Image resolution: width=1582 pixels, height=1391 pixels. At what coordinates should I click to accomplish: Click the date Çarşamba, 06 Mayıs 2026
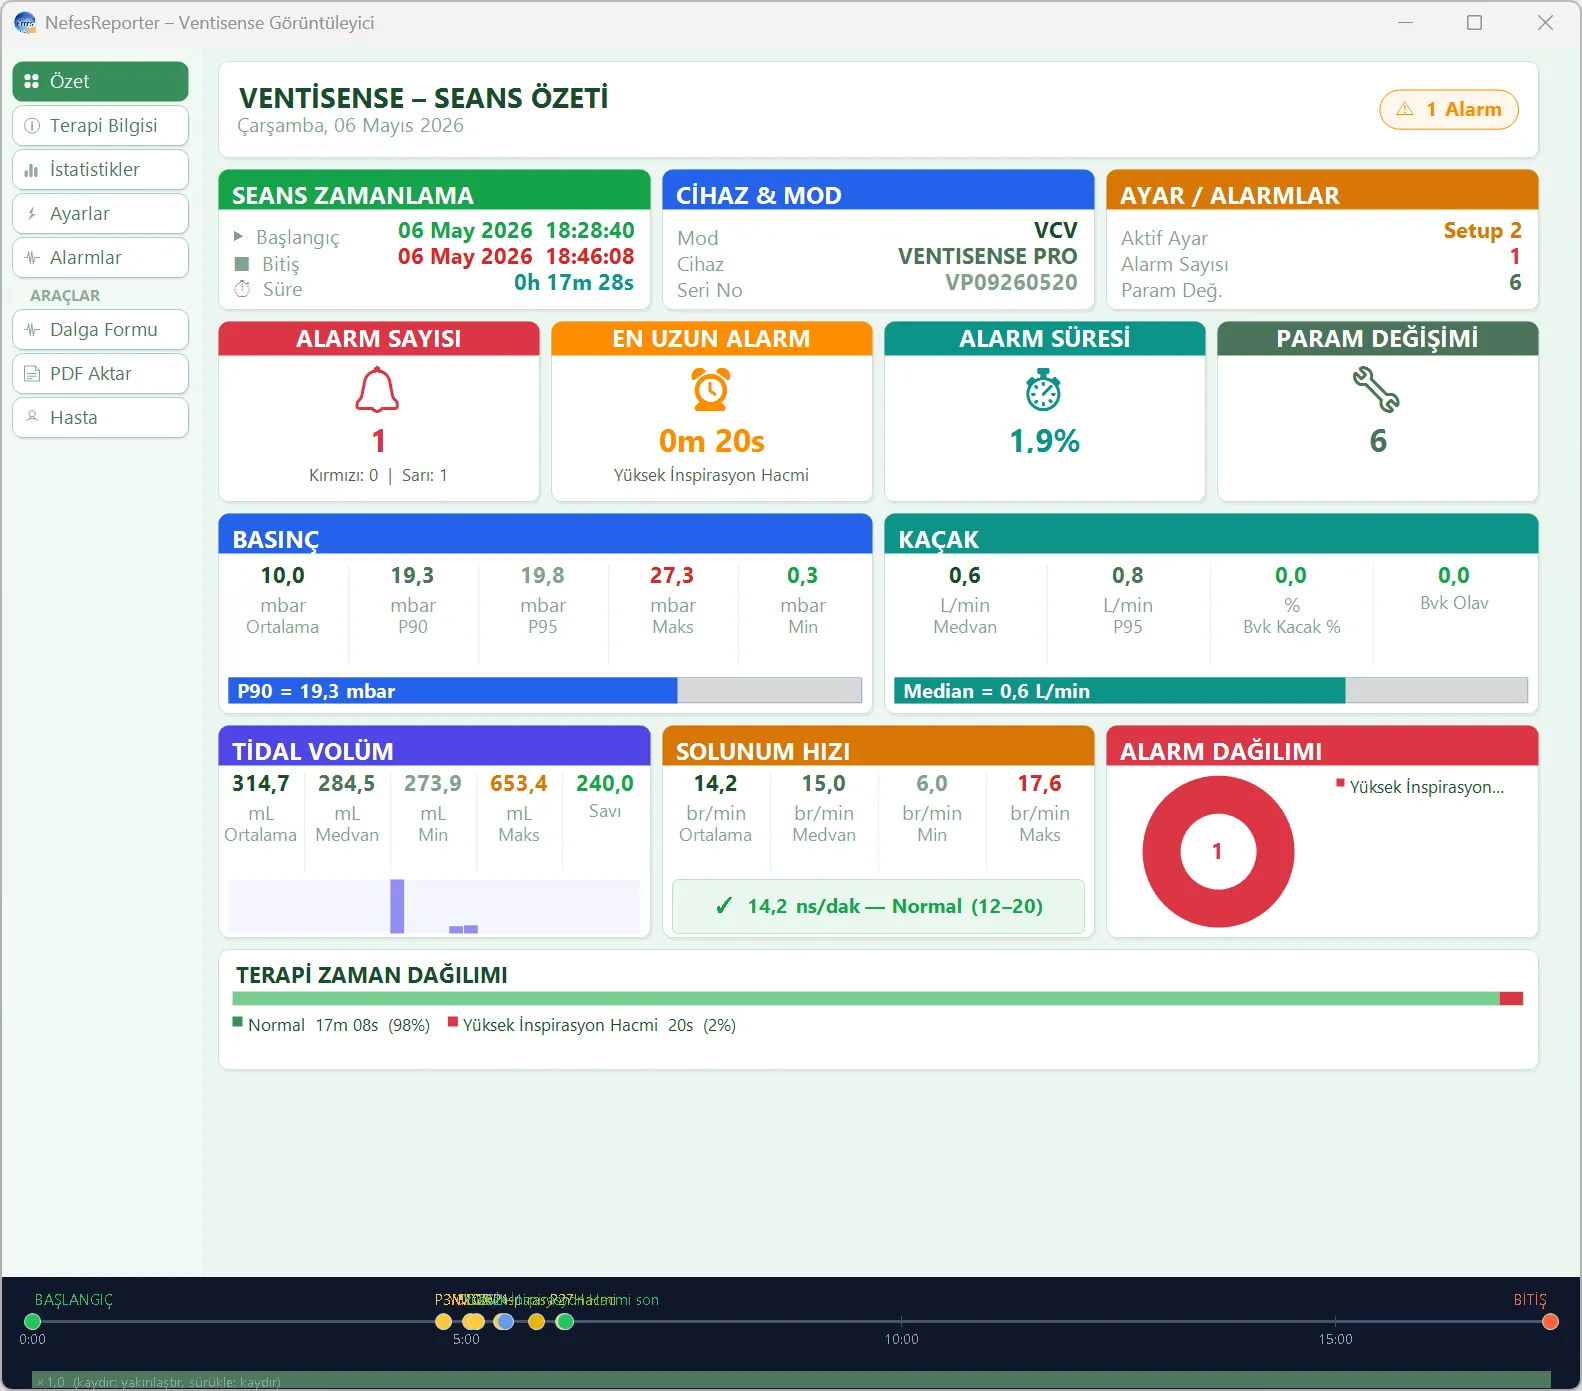pos(350,125)
